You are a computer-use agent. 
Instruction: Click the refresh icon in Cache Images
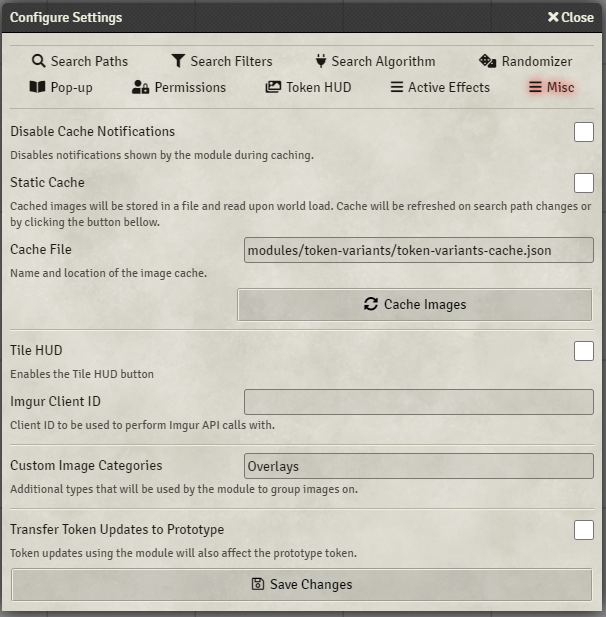371,304
